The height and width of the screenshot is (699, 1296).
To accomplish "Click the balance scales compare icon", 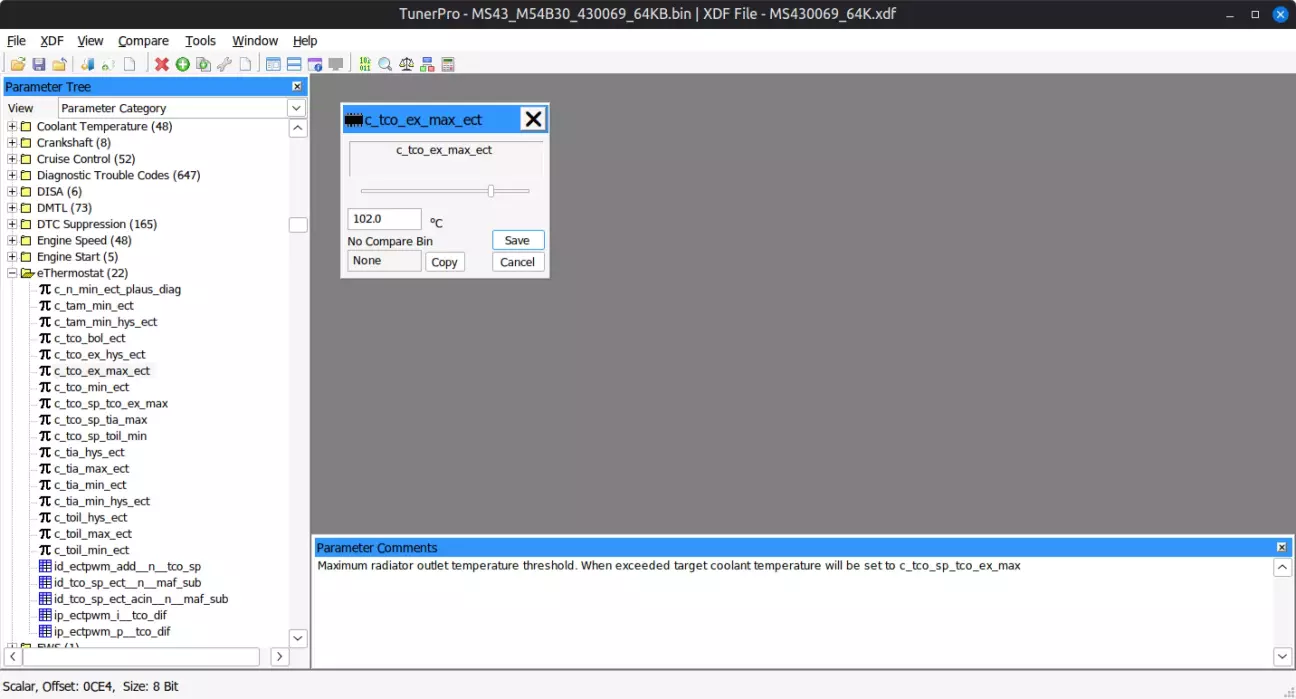I will (406, 65).
